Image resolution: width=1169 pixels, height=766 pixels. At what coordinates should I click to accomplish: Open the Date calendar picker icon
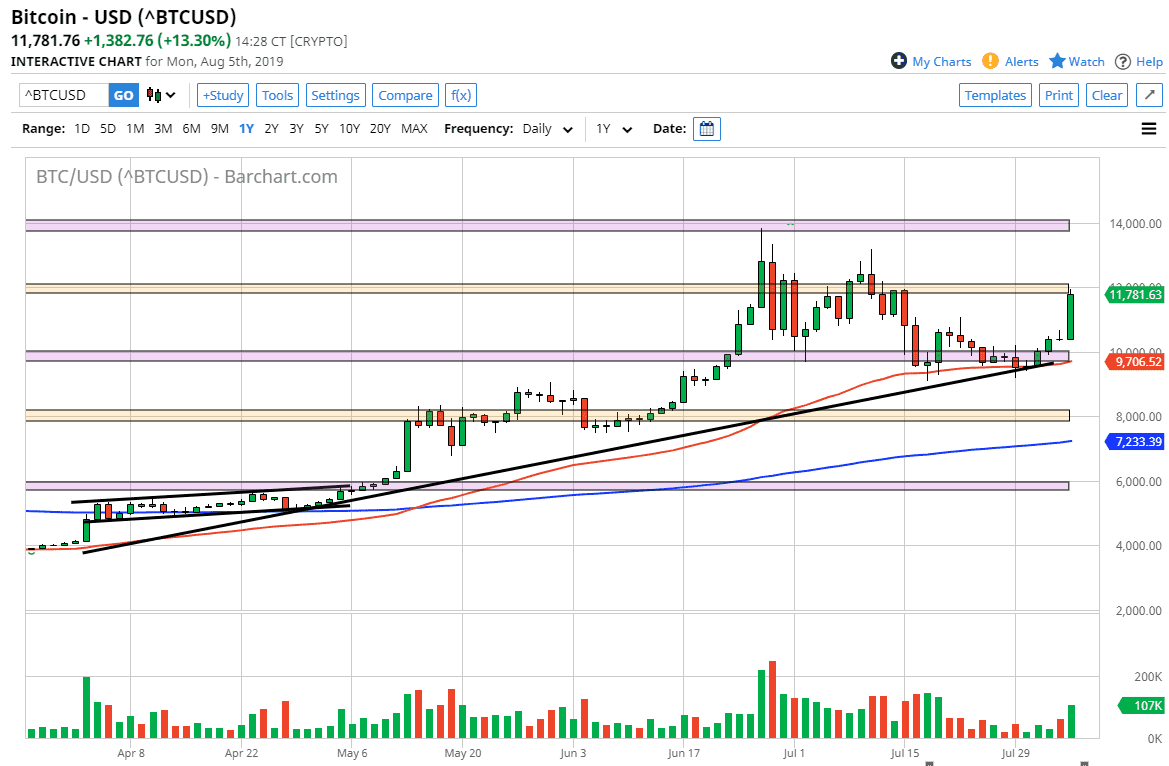[706, 128]
